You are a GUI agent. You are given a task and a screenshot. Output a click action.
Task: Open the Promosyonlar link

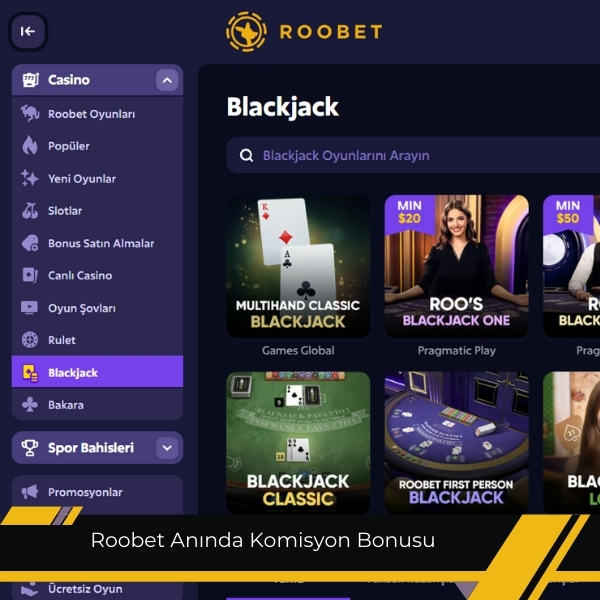click(x=97, y=492)
